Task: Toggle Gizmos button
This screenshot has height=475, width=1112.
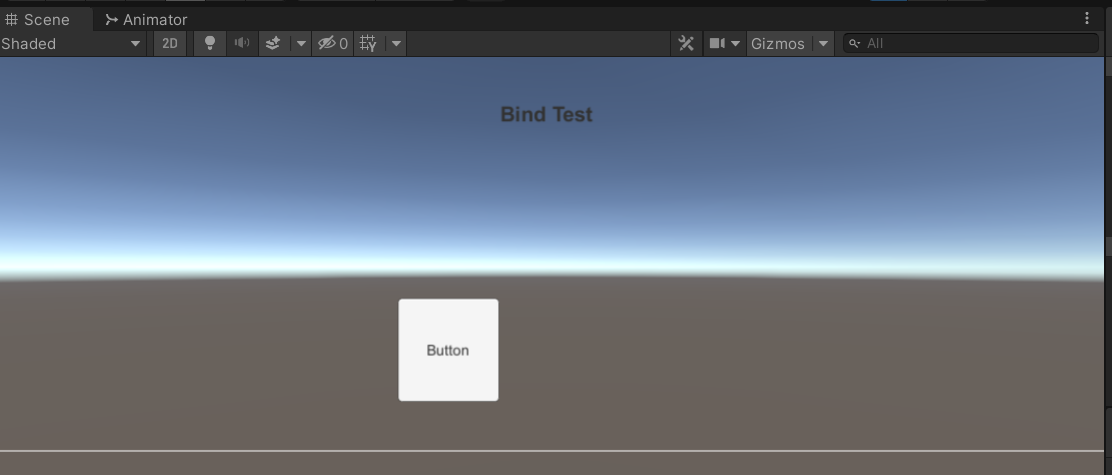Action: tap(778, 43)
